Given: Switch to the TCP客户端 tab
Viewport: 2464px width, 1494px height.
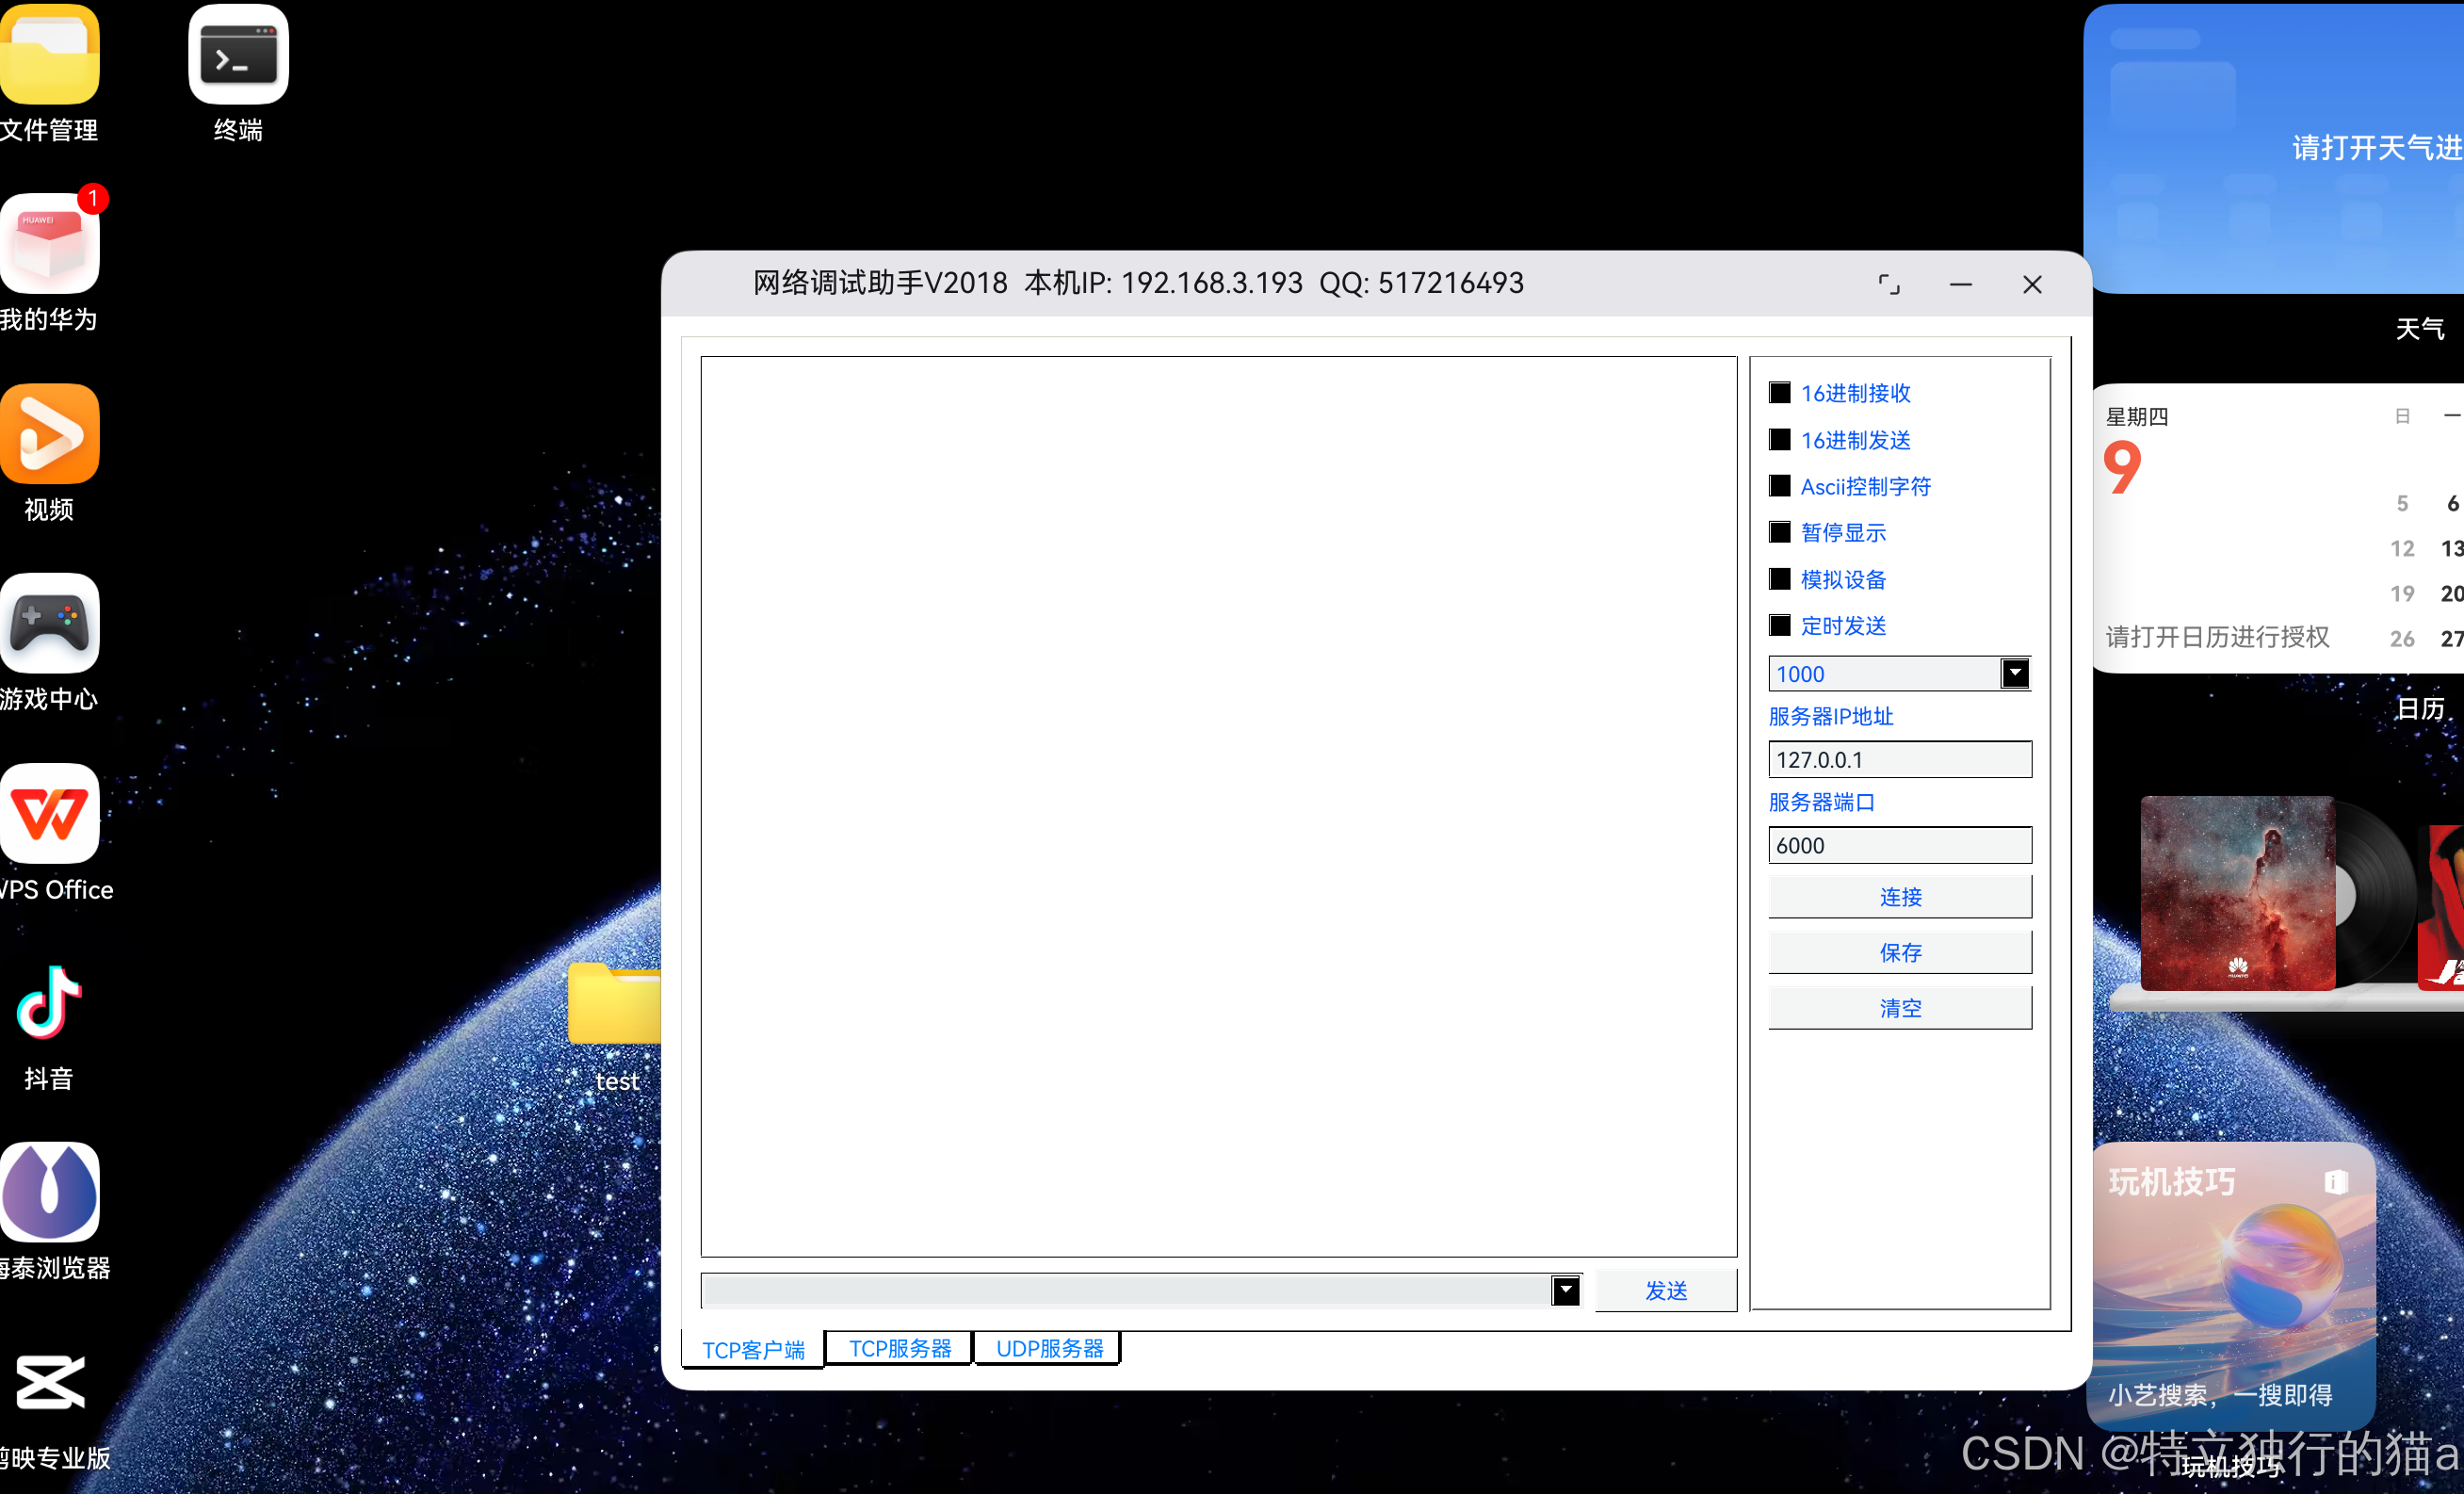Looking at the screenshot, I should click(753, 1350).
